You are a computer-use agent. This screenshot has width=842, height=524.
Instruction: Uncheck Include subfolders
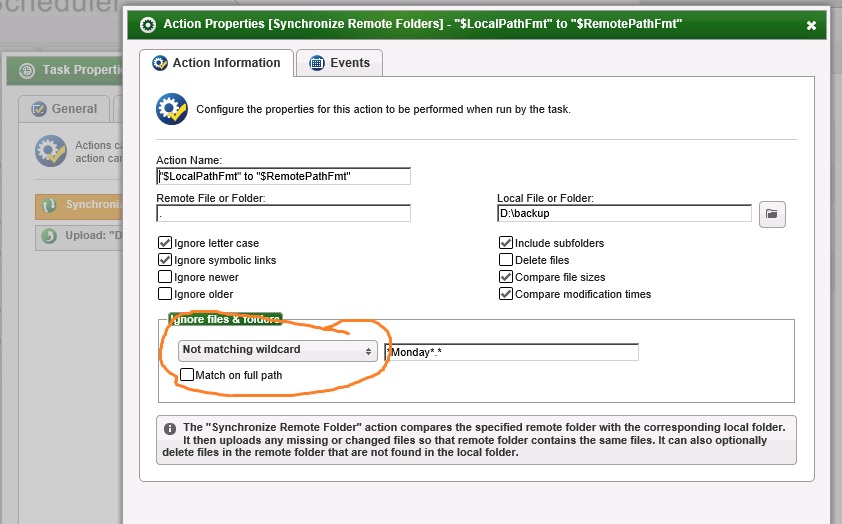click(x=506, y=243)
